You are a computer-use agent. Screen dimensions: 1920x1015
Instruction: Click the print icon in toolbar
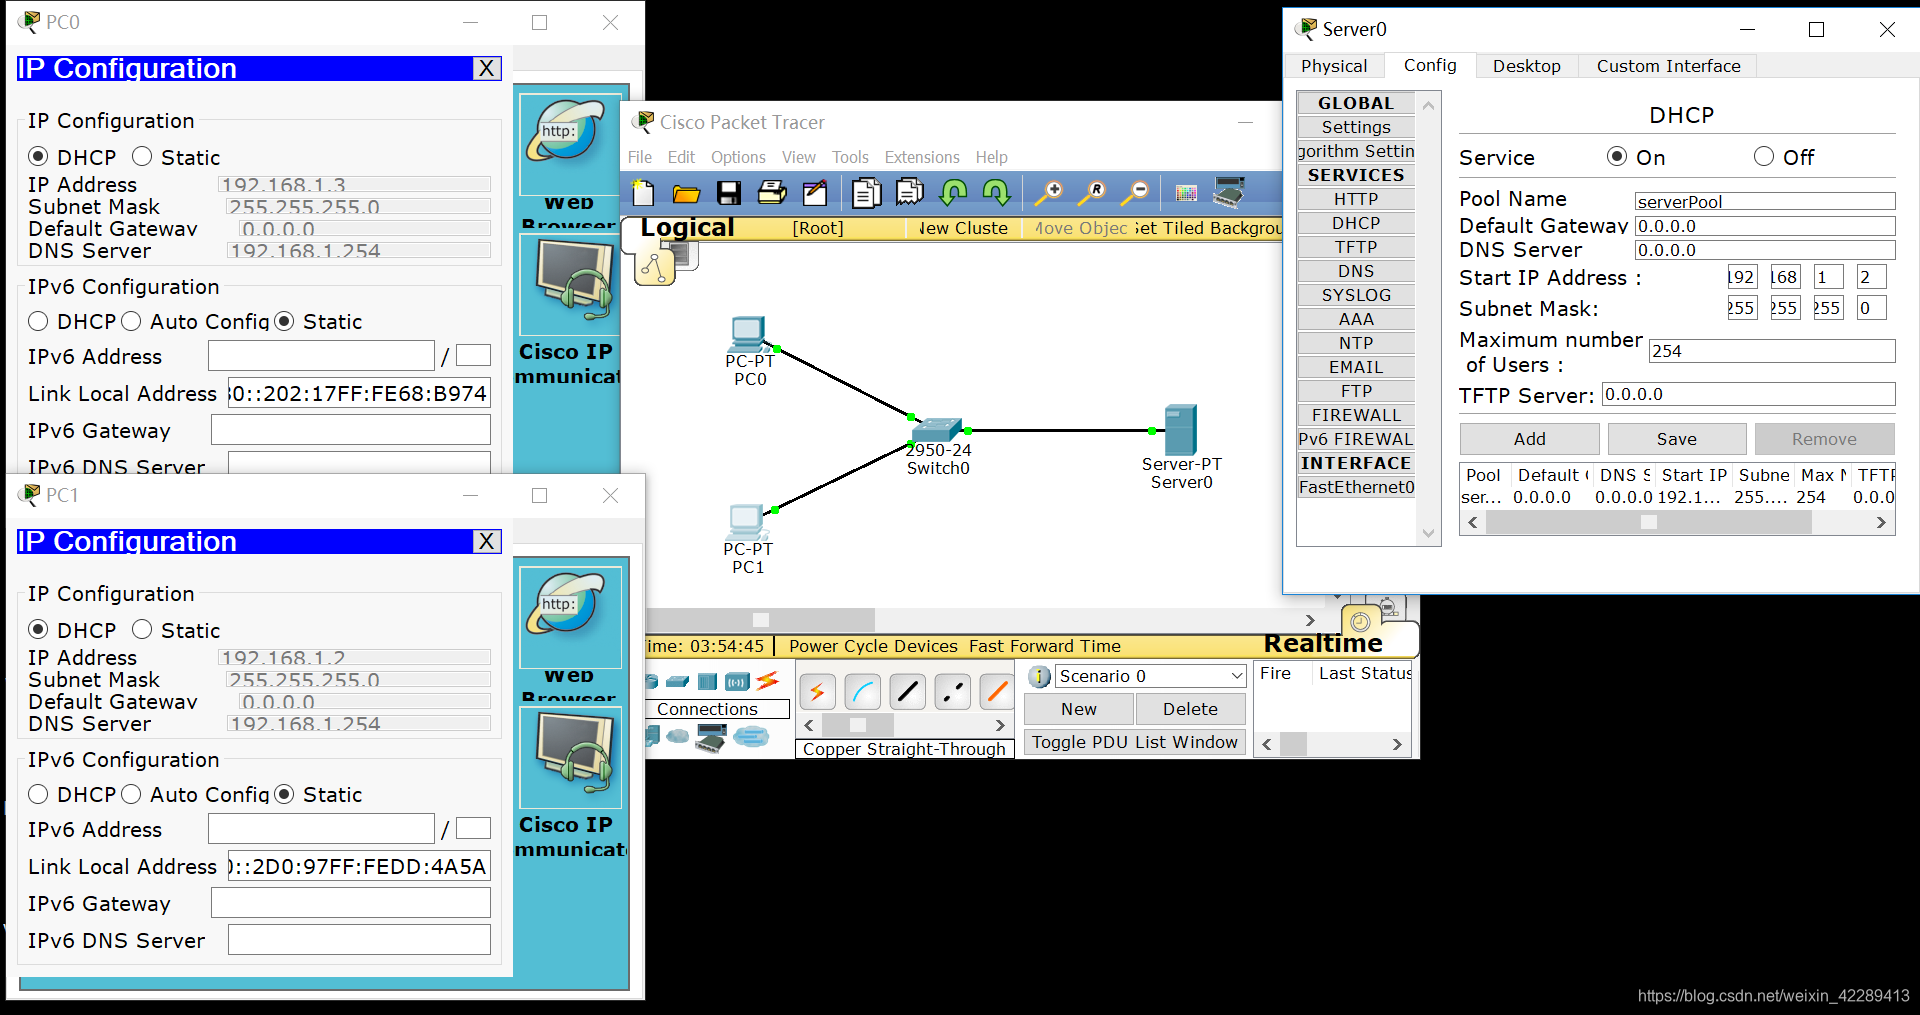[772, 193]
